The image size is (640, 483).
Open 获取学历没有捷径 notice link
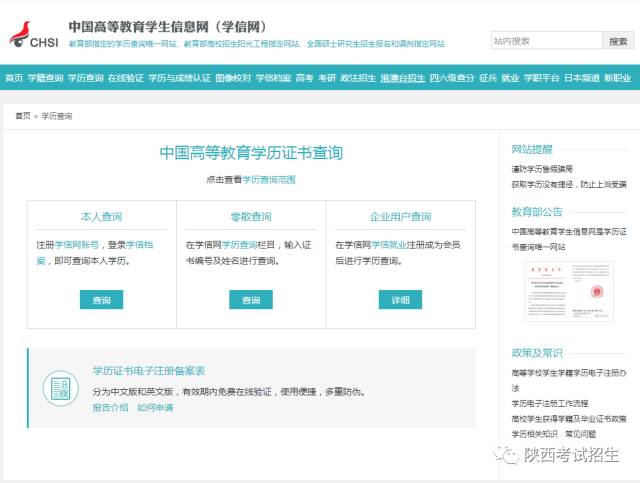(x=569, y=184)
